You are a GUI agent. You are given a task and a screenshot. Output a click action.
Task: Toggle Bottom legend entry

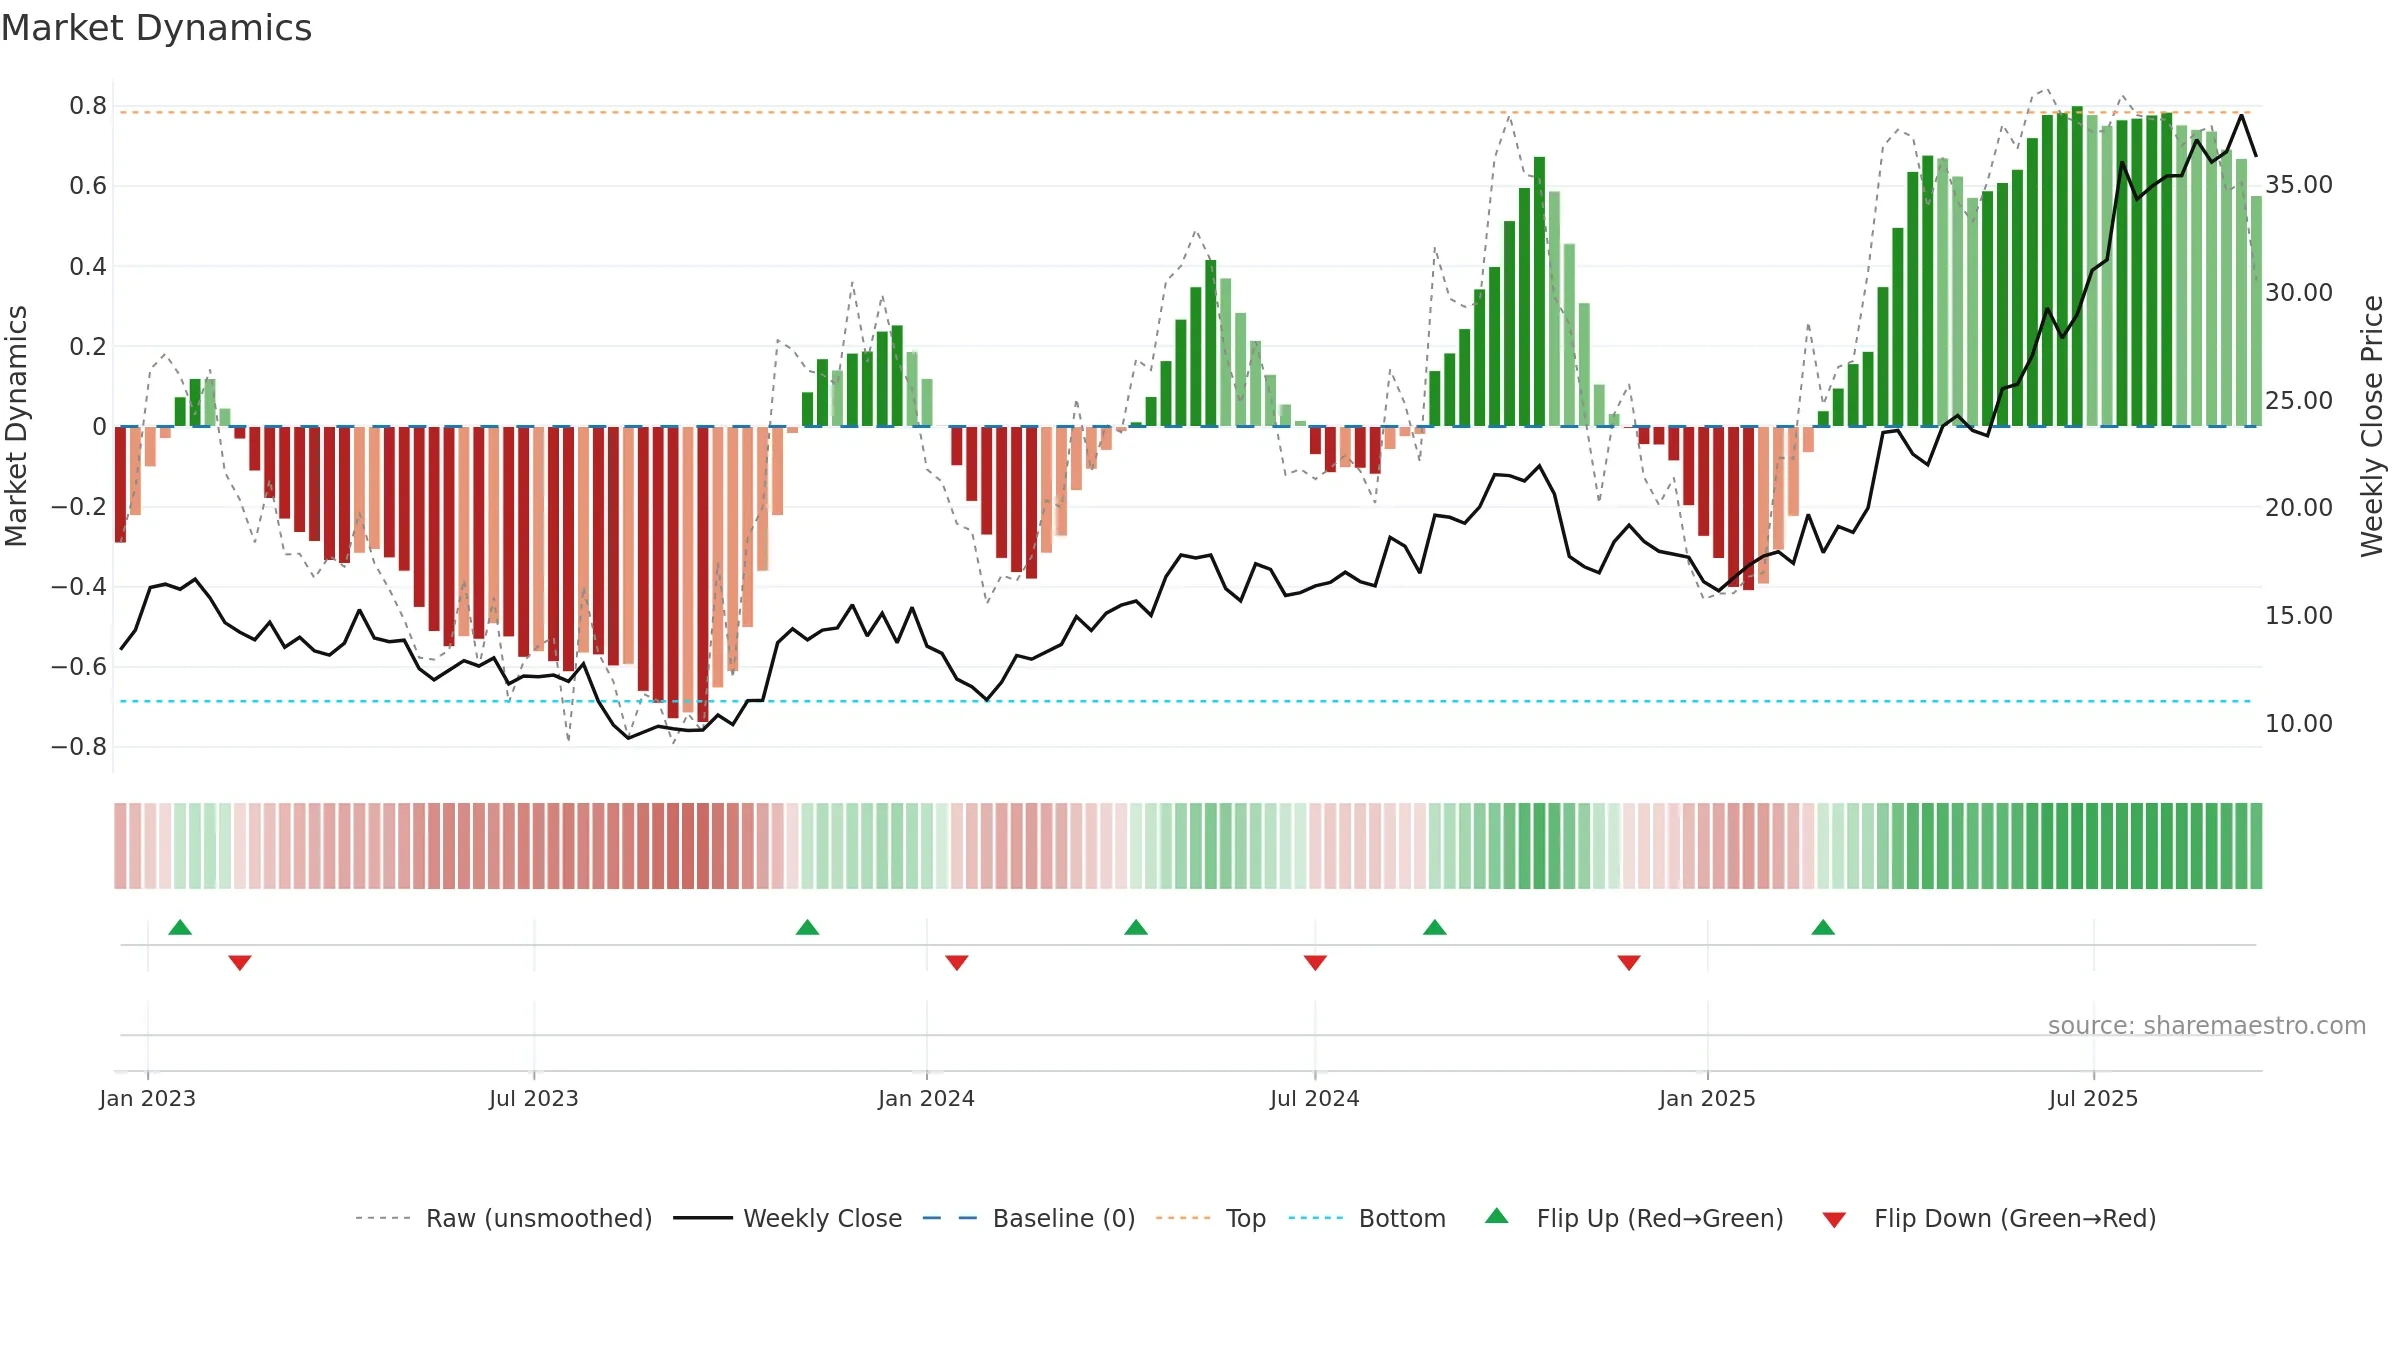pos(1367,1218)
